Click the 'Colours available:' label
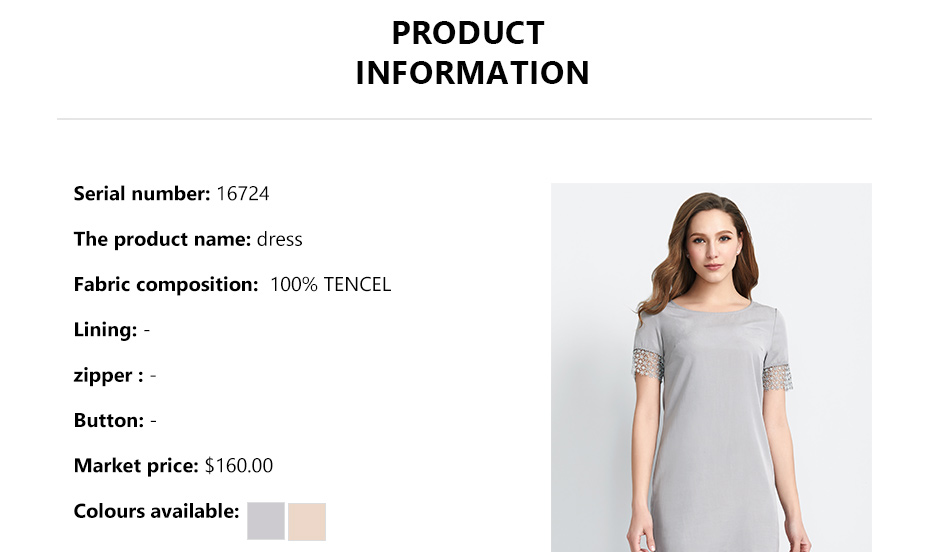Viewport: 930px width, 552px height. [156, 512]
